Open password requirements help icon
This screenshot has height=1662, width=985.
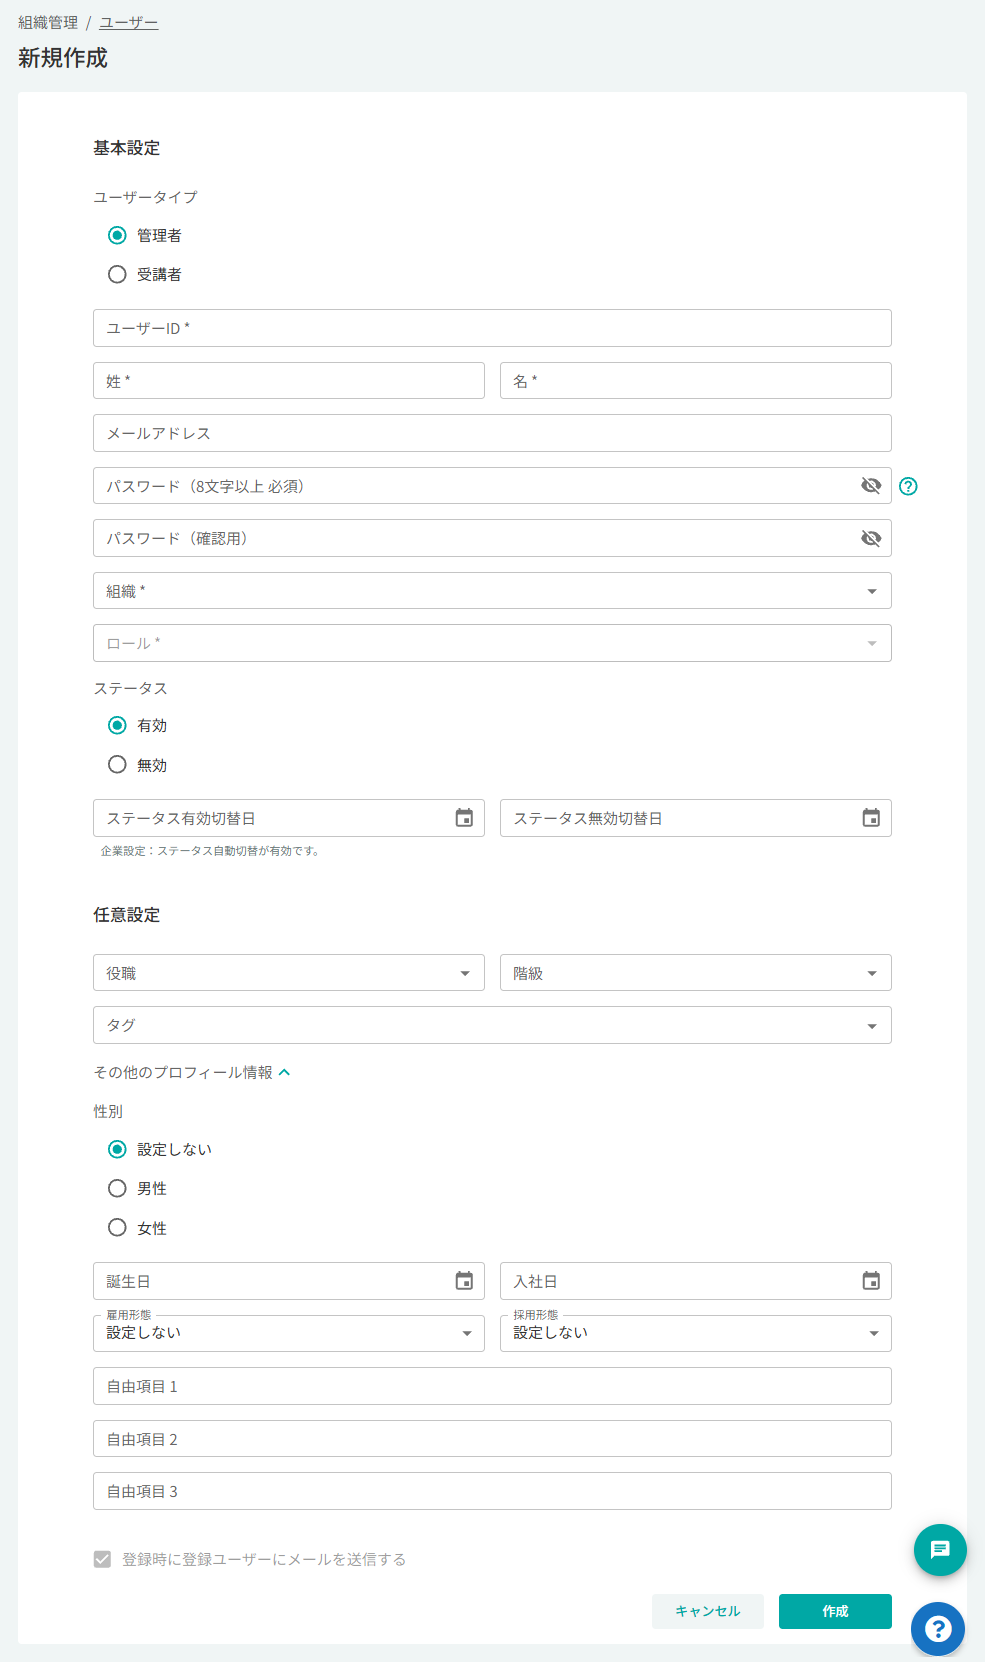tap(908, 486)
